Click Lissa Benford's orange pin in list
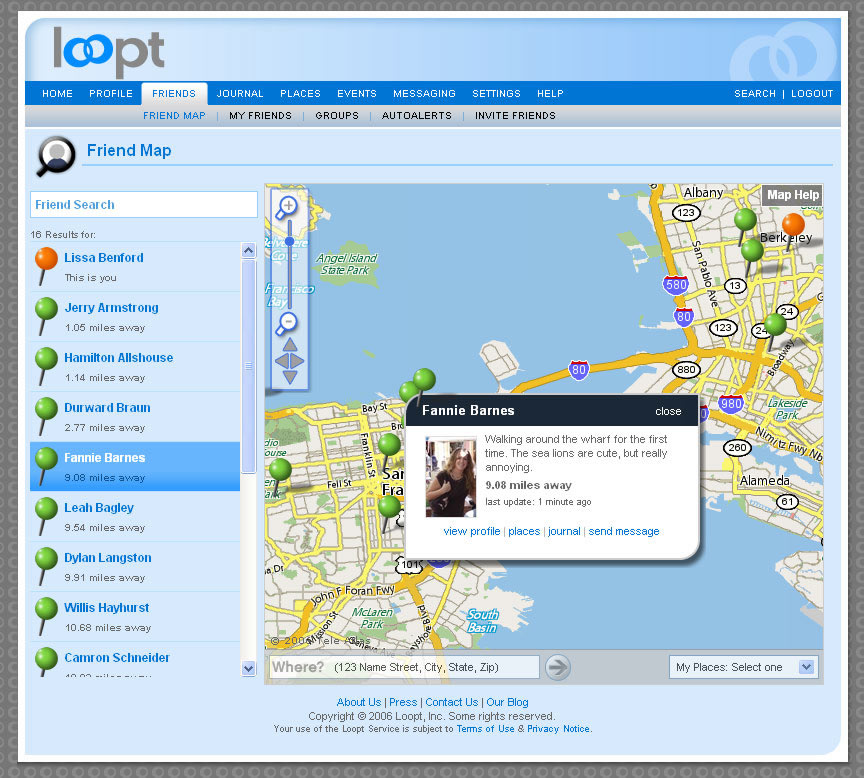 46,266
